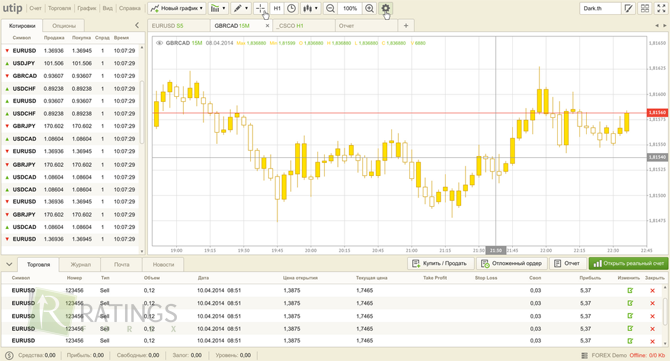This screenshot has height=361, width=670.
Task: Click the clock icon in toolbar
Action: tap(291, 8)
